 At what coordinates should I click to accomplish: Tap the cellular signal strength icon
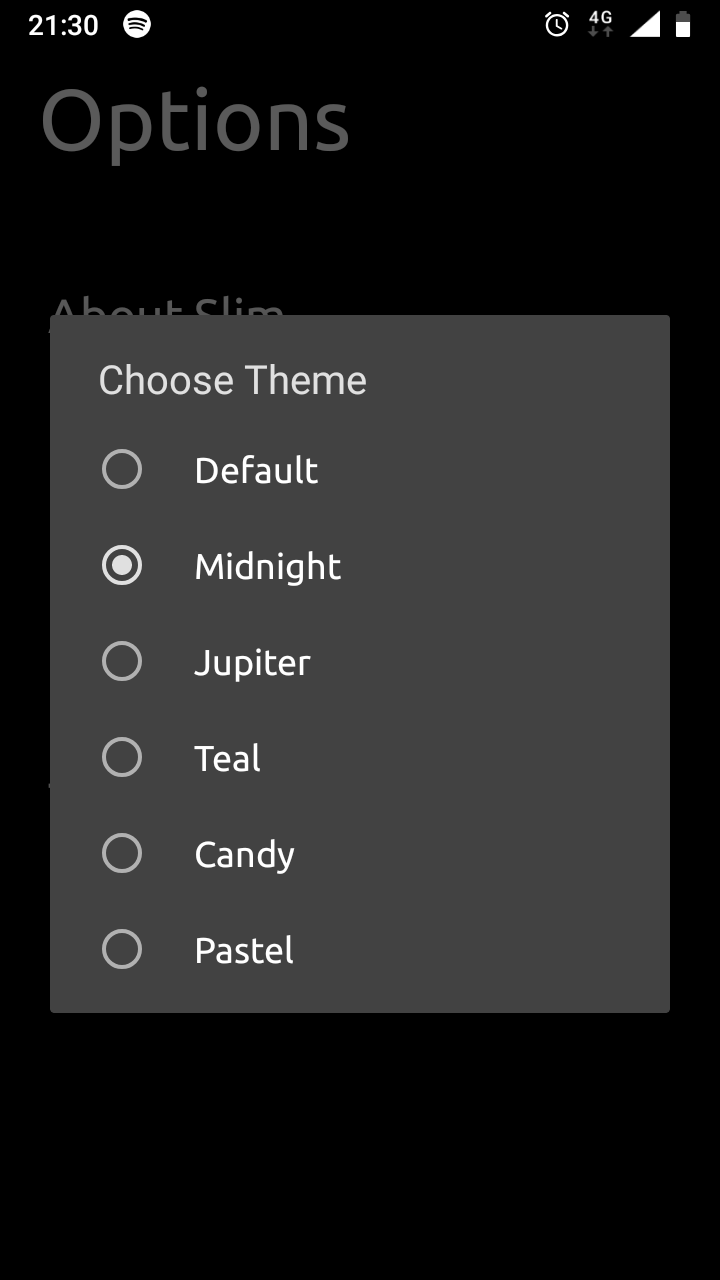(645, 25)
